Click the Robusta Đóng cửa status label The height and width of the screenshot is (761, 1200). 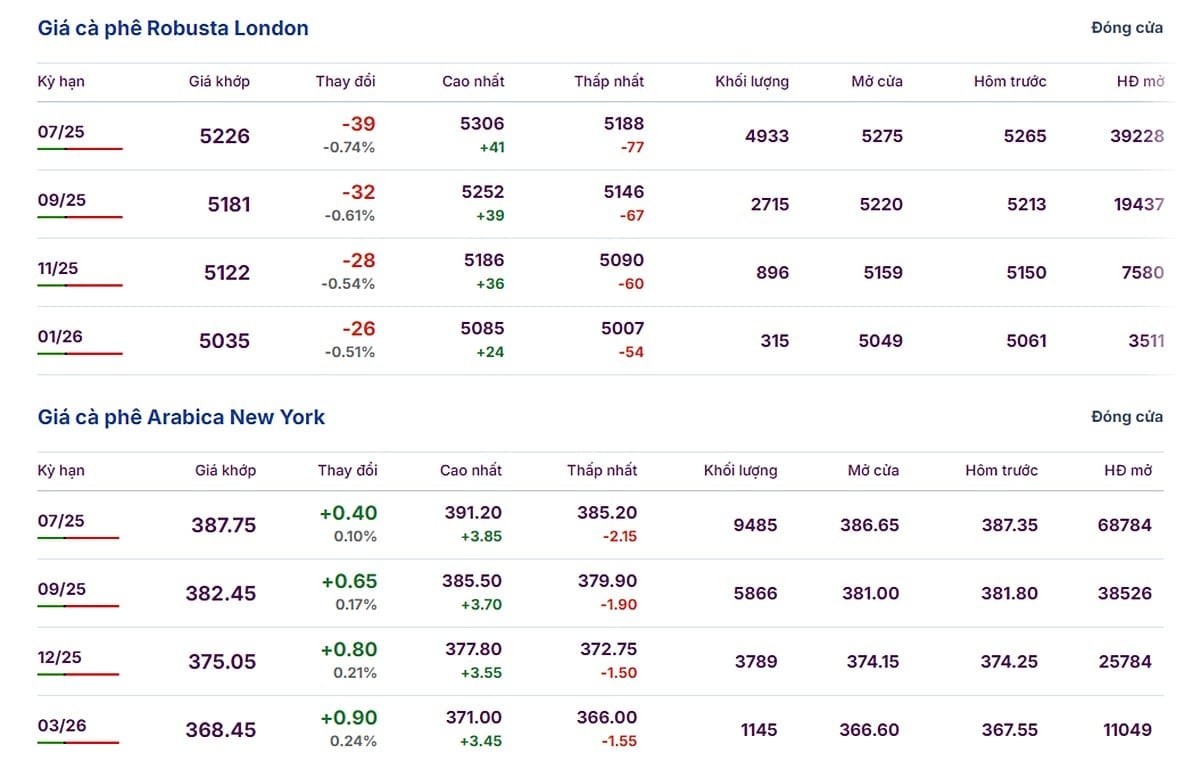pos(1127,28)
